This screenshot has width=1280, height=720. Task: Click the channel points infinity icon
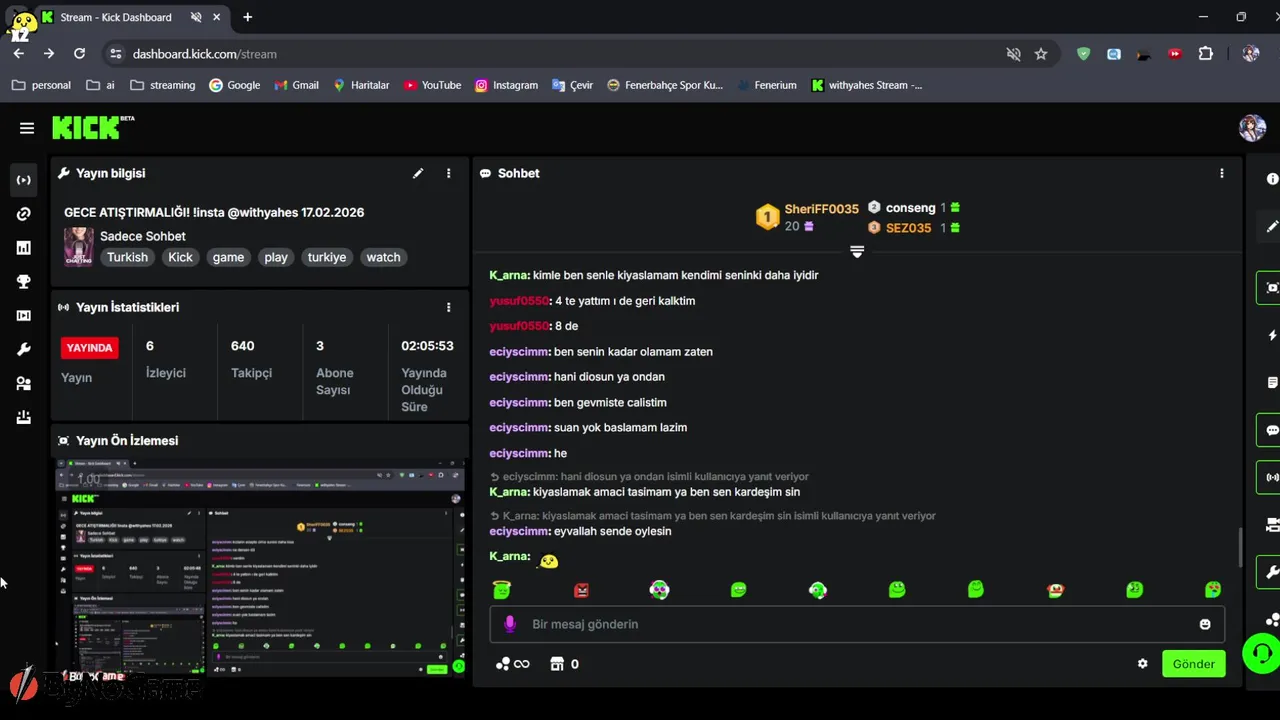click(x=513, y=664)
